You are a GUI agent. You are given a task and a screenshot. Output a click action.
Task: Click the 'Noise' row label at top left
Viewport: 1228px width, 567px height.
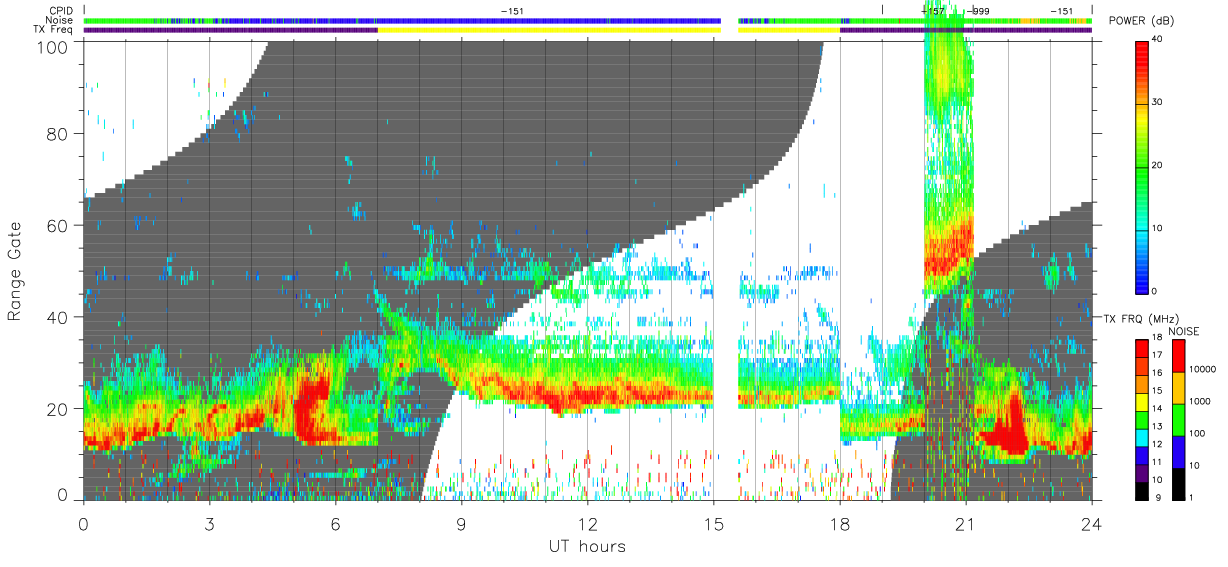point(59,20)
